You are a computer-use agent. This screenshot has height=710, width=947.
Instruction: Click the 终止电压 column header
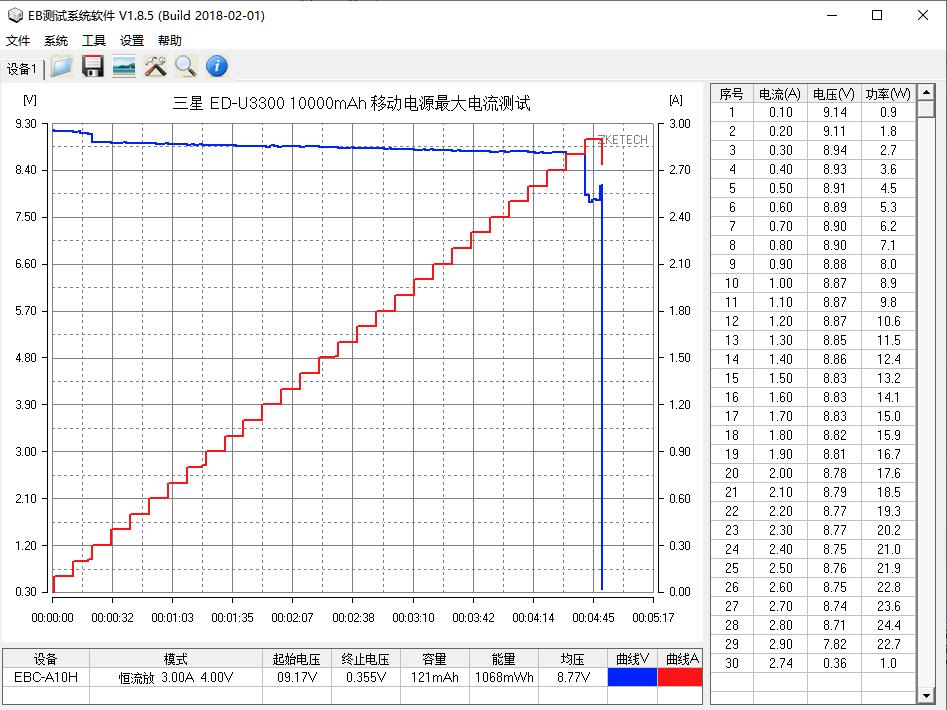pos(365,659)
